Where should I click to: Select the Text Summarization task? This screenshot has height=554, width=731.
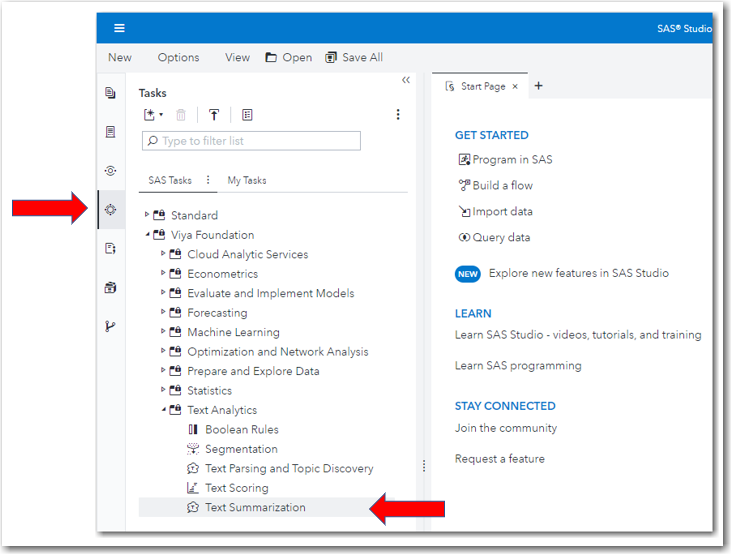[x=255, y=508]
